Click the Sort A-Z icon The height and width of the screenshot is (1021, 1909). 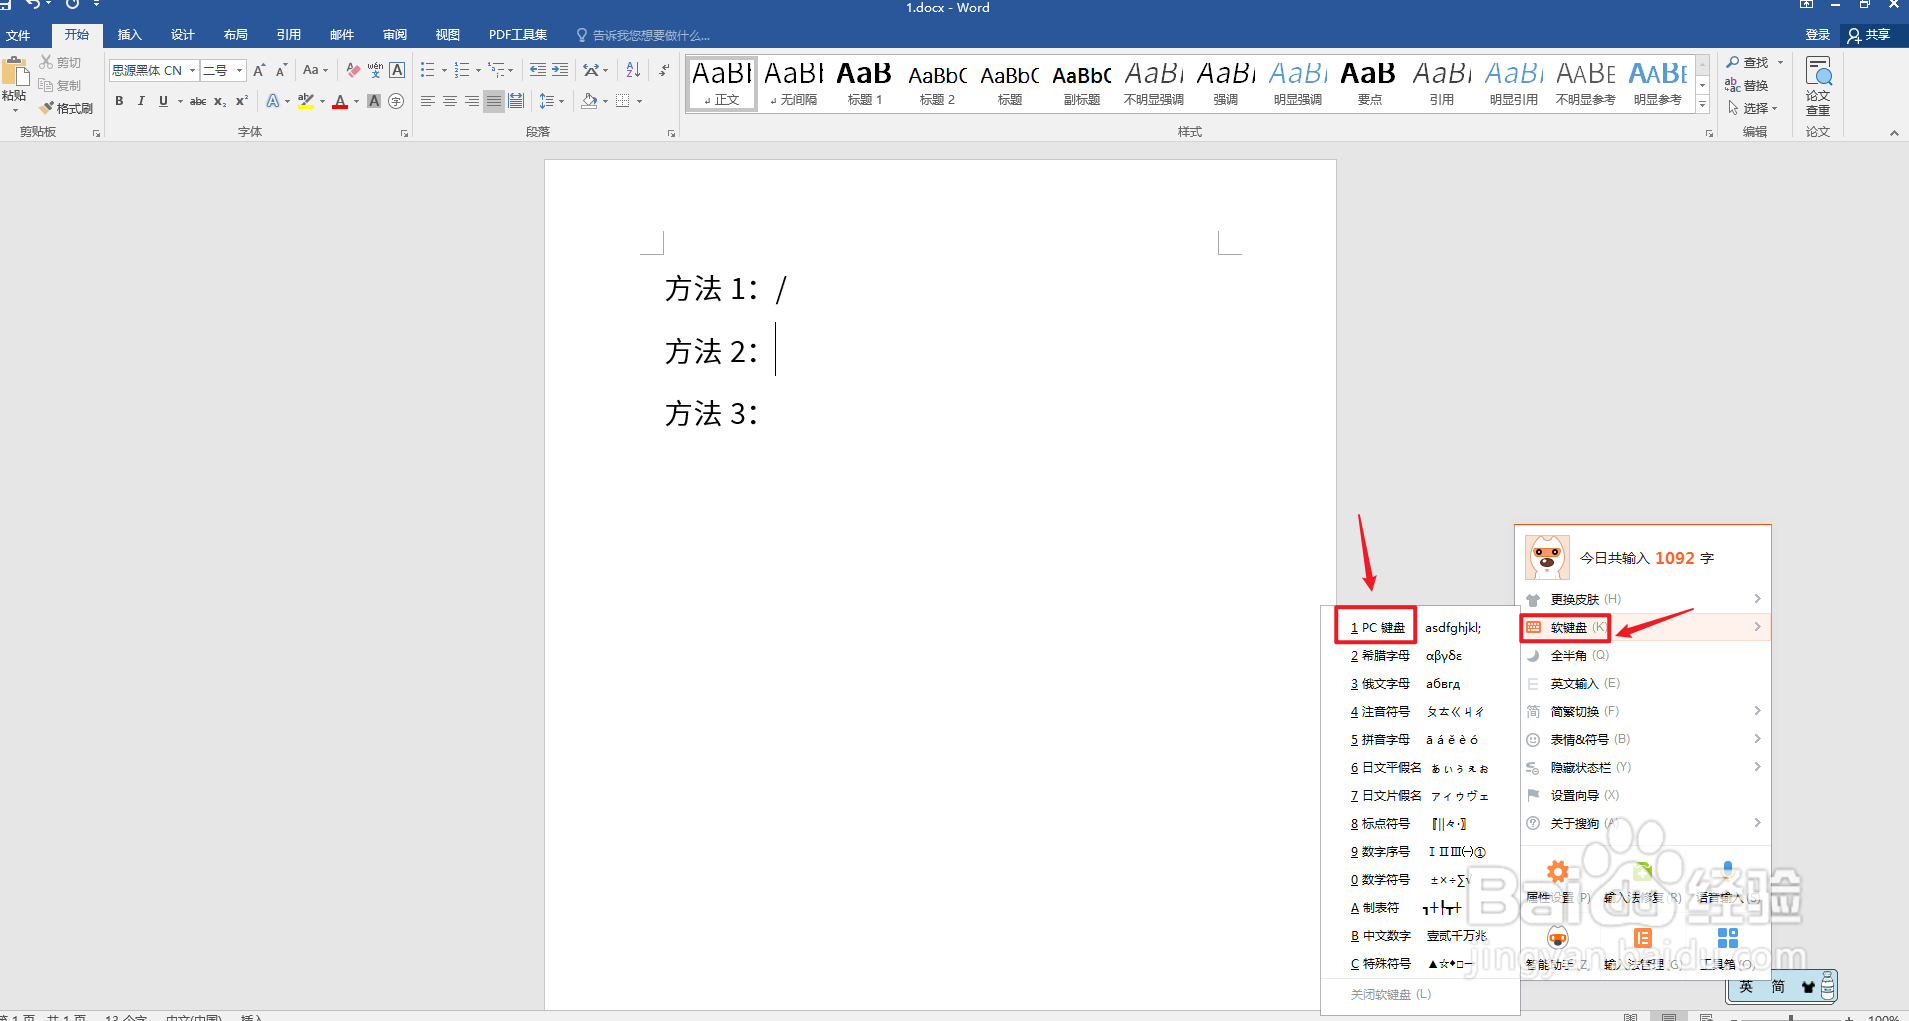coord(633,70)
